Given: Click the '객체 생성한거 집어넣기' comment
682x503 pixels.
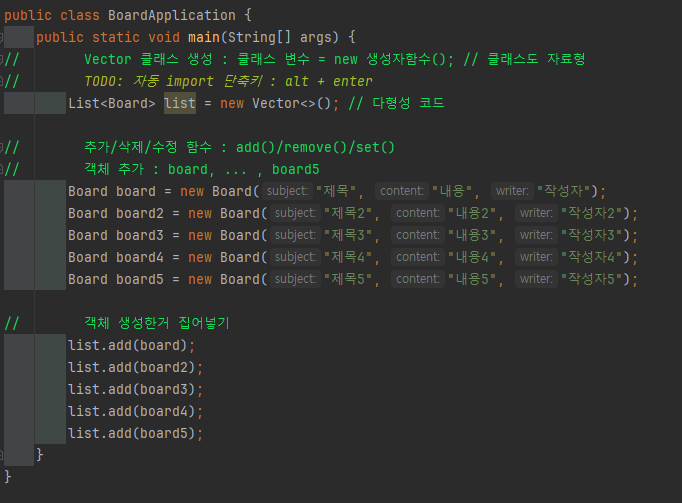Looking at the screenshot, I should tap(157, 323).
